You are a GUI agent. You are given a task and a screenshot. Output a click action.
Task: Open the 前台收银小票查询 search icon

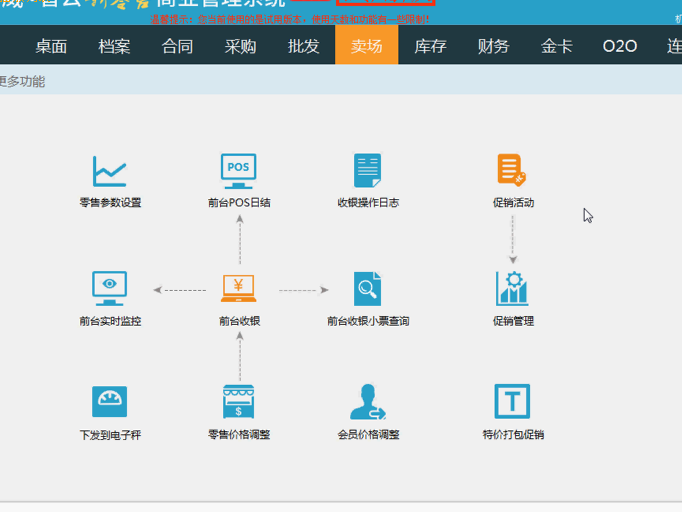368,289
